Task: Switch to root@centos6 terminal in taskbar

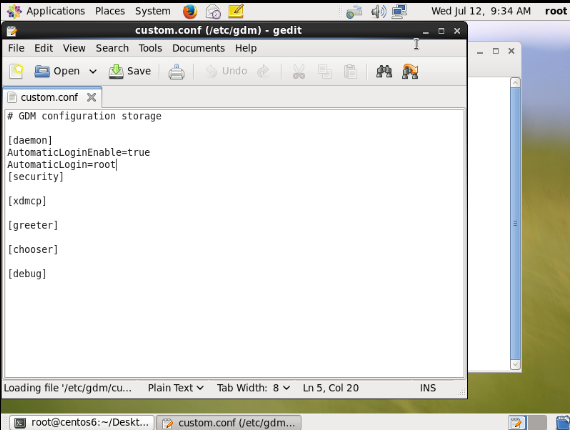Action: 82,422
